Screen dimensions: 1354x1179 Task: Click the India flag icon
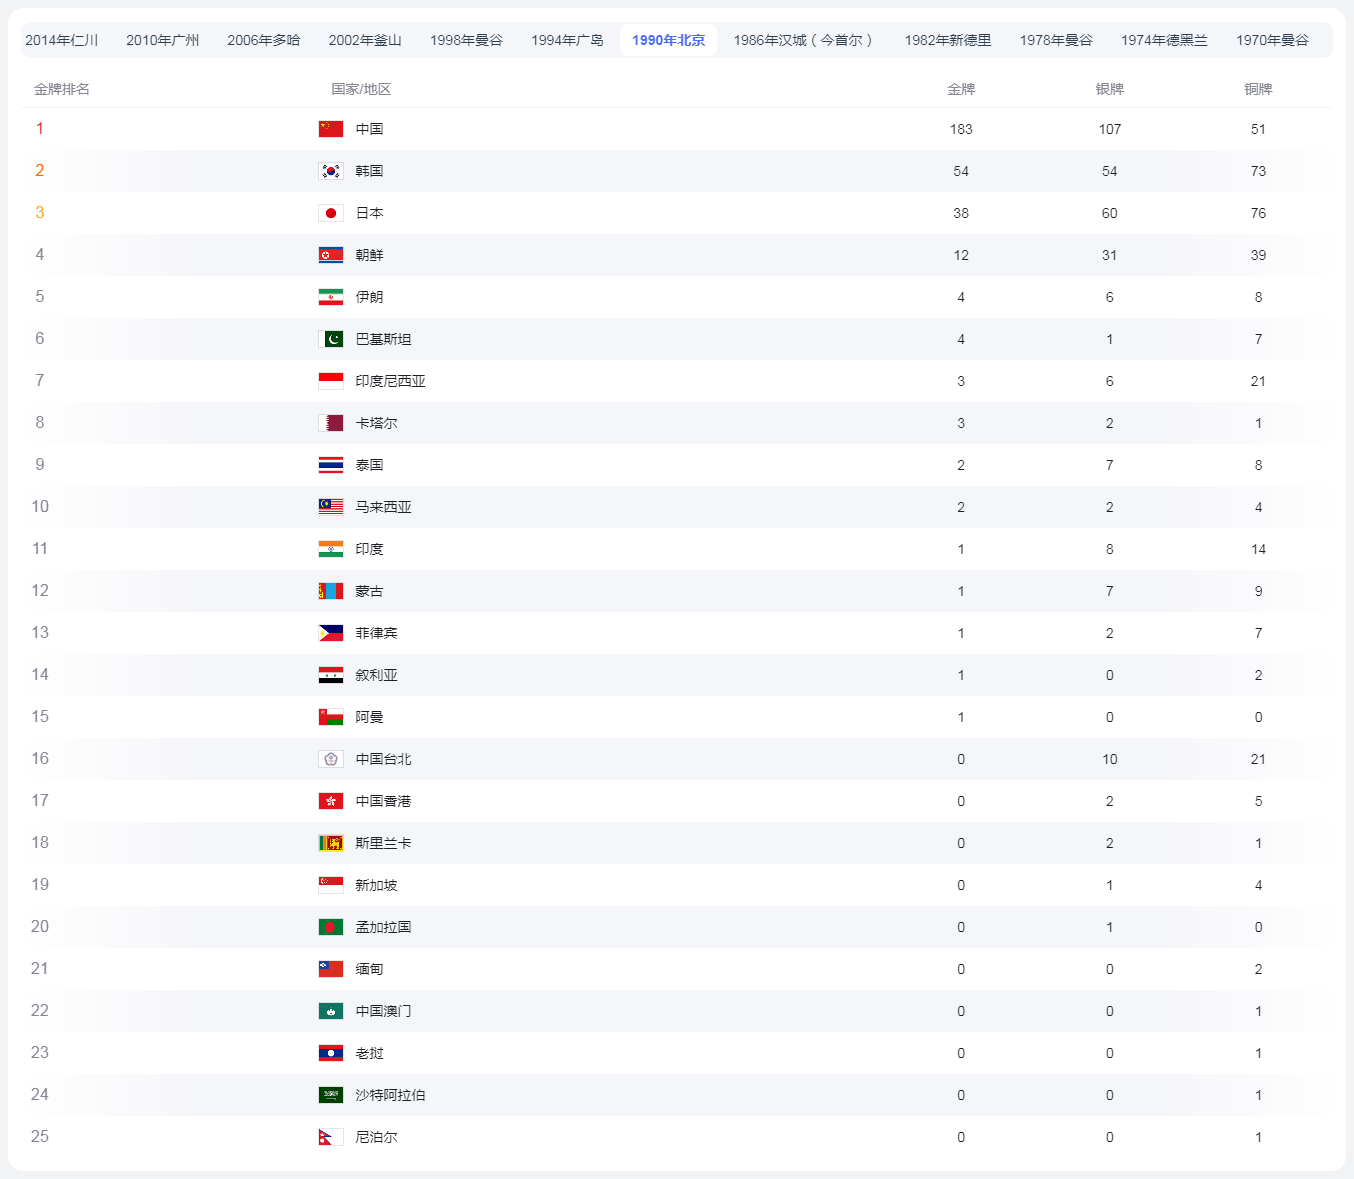[x=331, y=549]
